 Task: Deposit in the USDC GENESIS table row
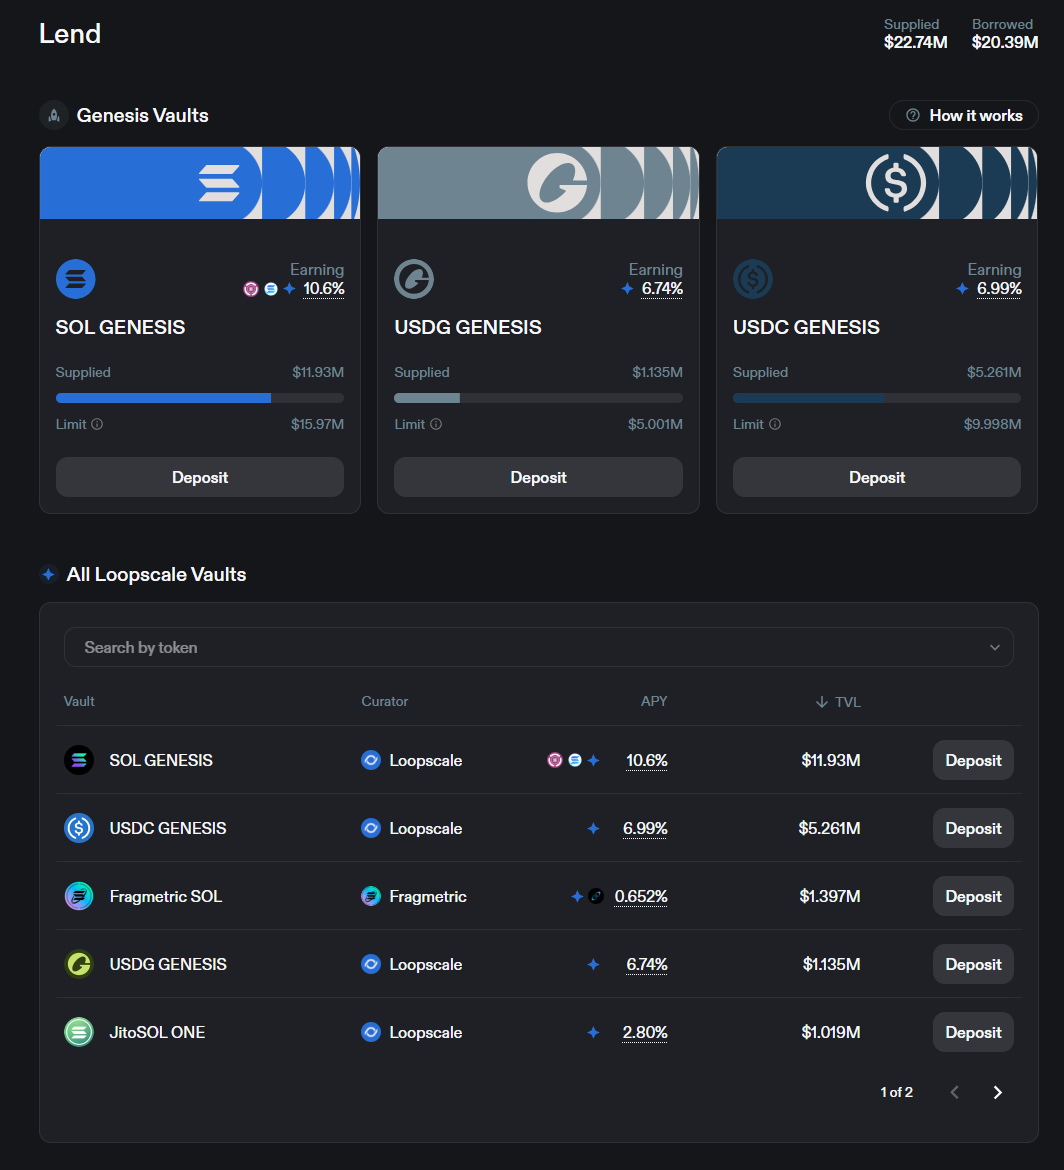(x=973, y=828)
